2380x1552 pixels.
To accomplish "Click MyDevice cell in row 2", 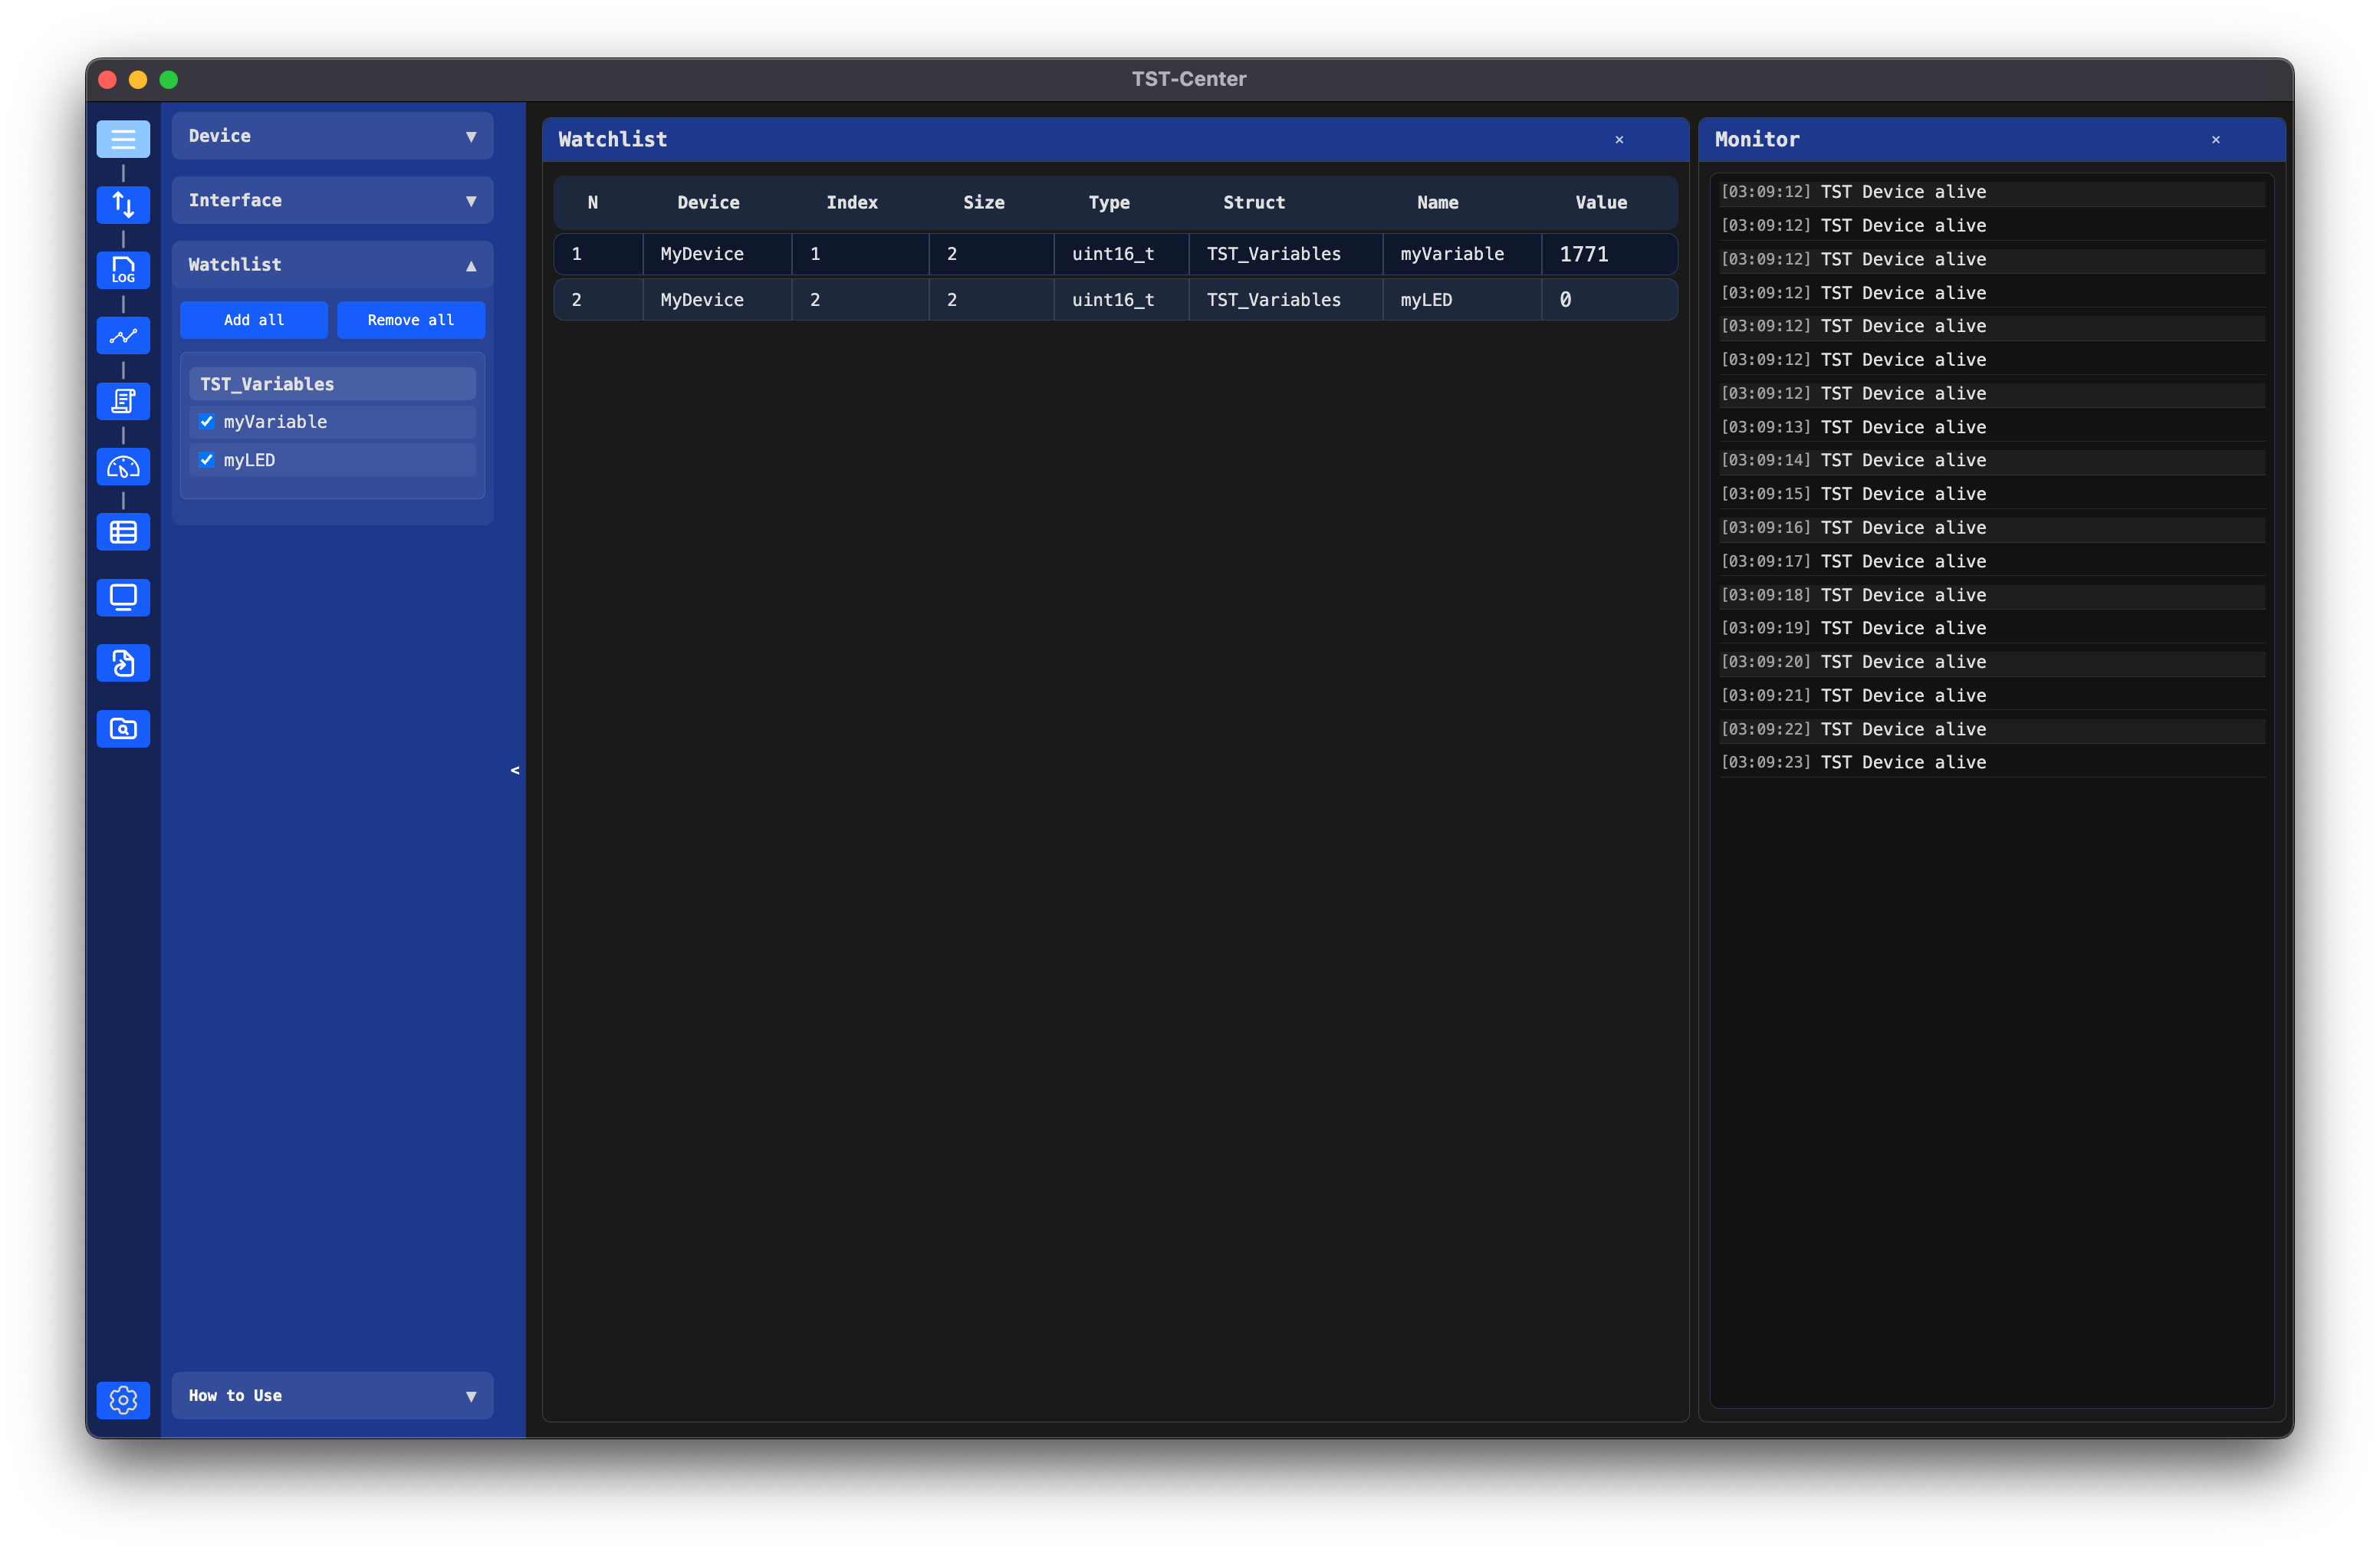I will 717,300.
